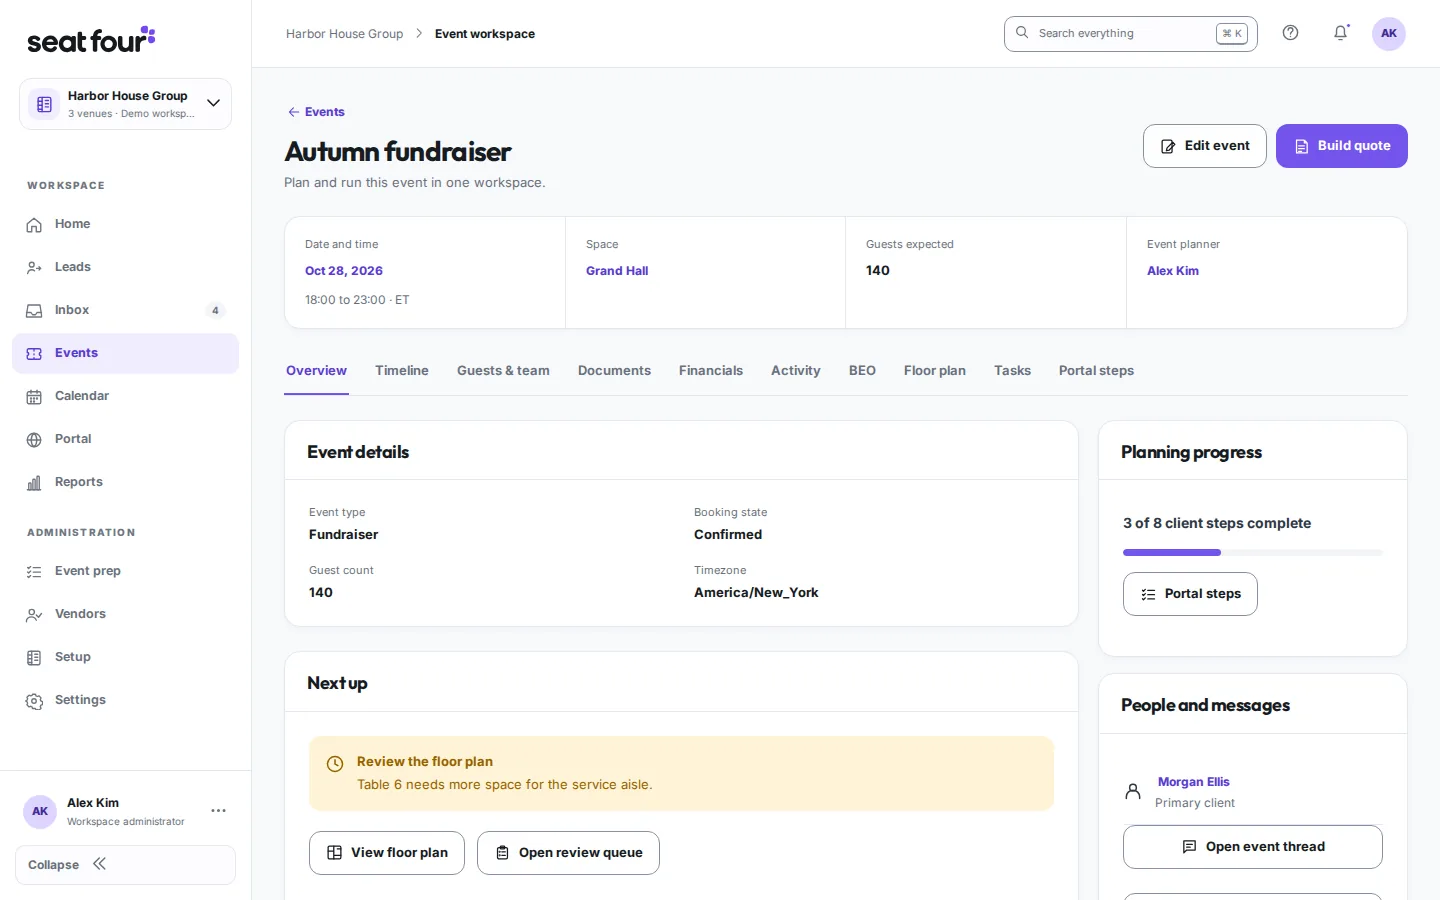Viewport: 1440px width, 900px height.
Task: Collapse the sidebar navigation
Action: (x=125, y=865)
